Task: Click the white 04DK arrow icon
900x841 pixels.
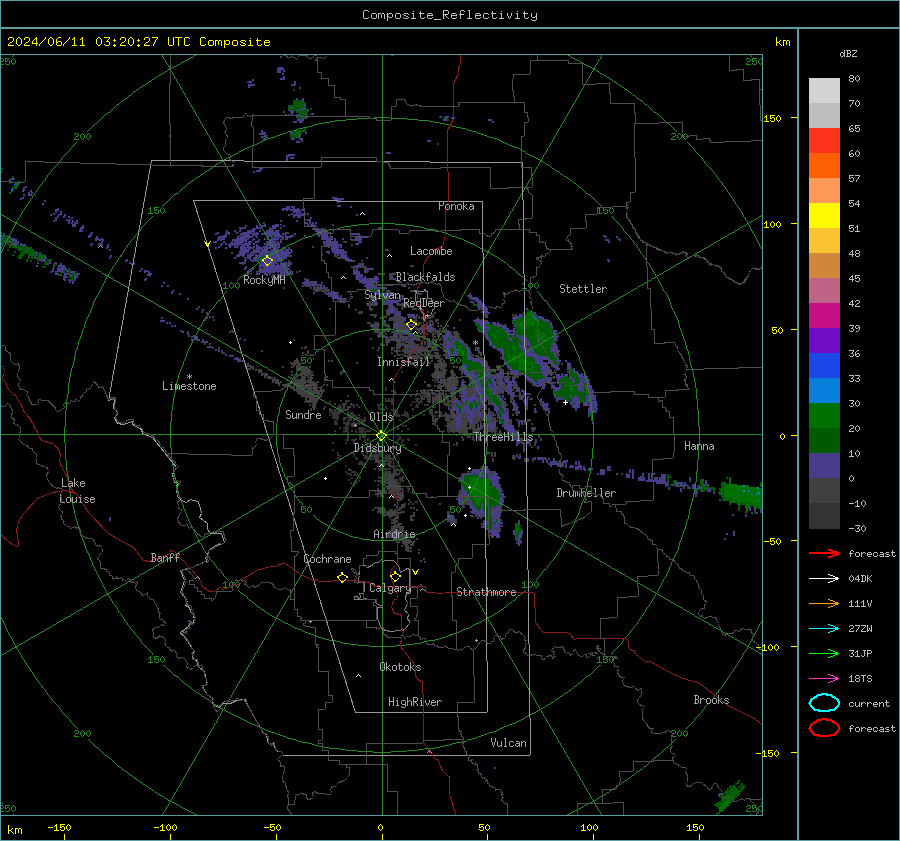Action: coord(824,579)
